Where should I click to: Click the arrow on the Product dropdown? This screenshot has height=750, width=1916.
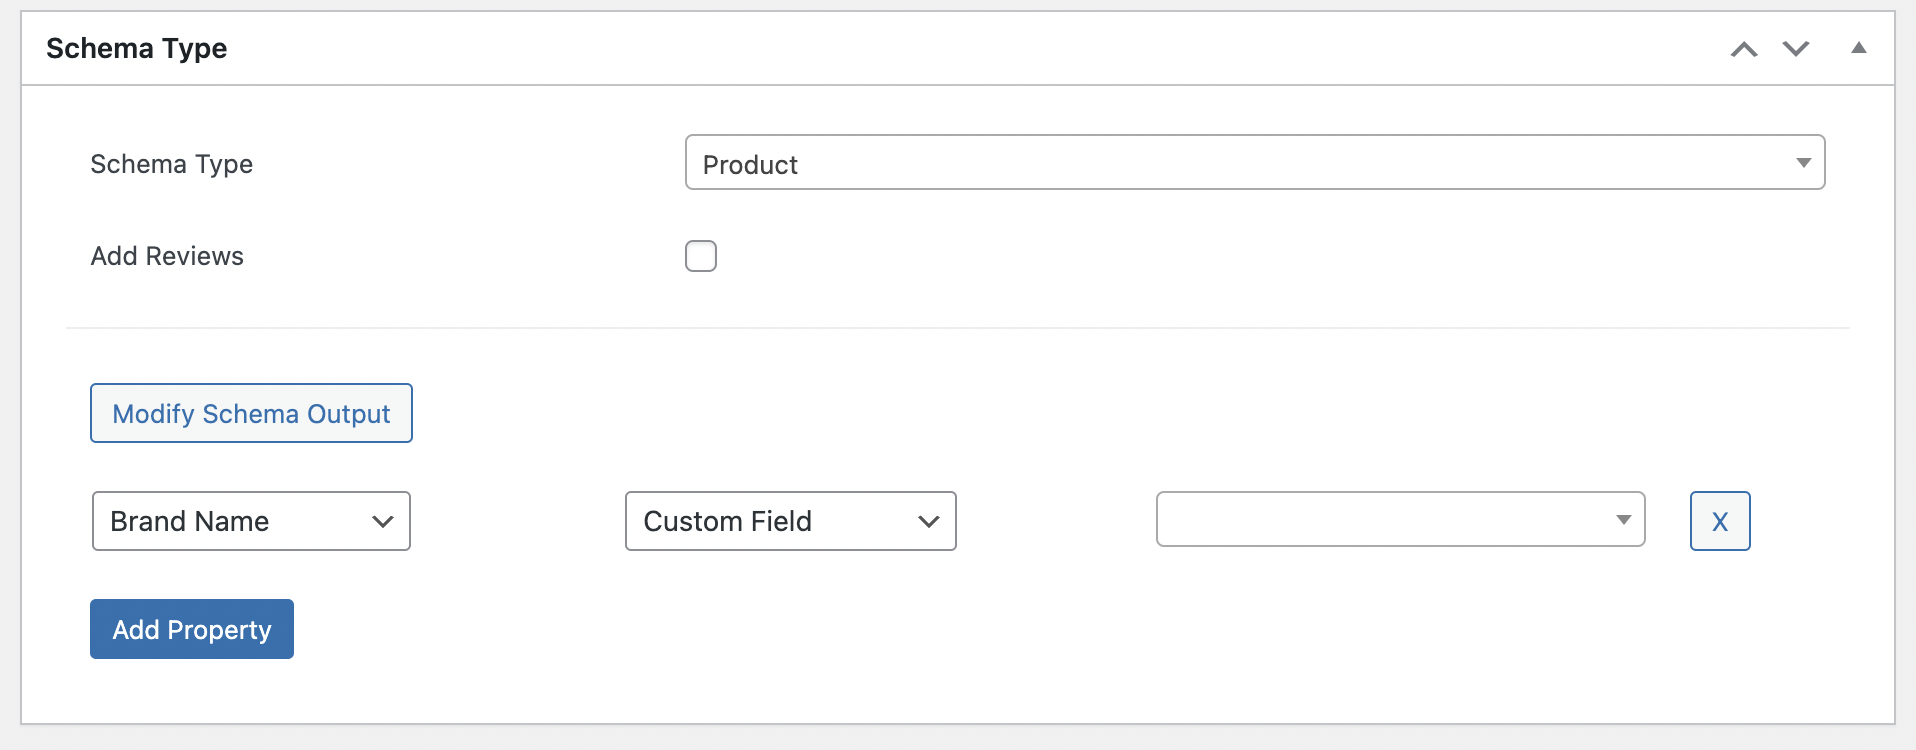(1803, 163)
